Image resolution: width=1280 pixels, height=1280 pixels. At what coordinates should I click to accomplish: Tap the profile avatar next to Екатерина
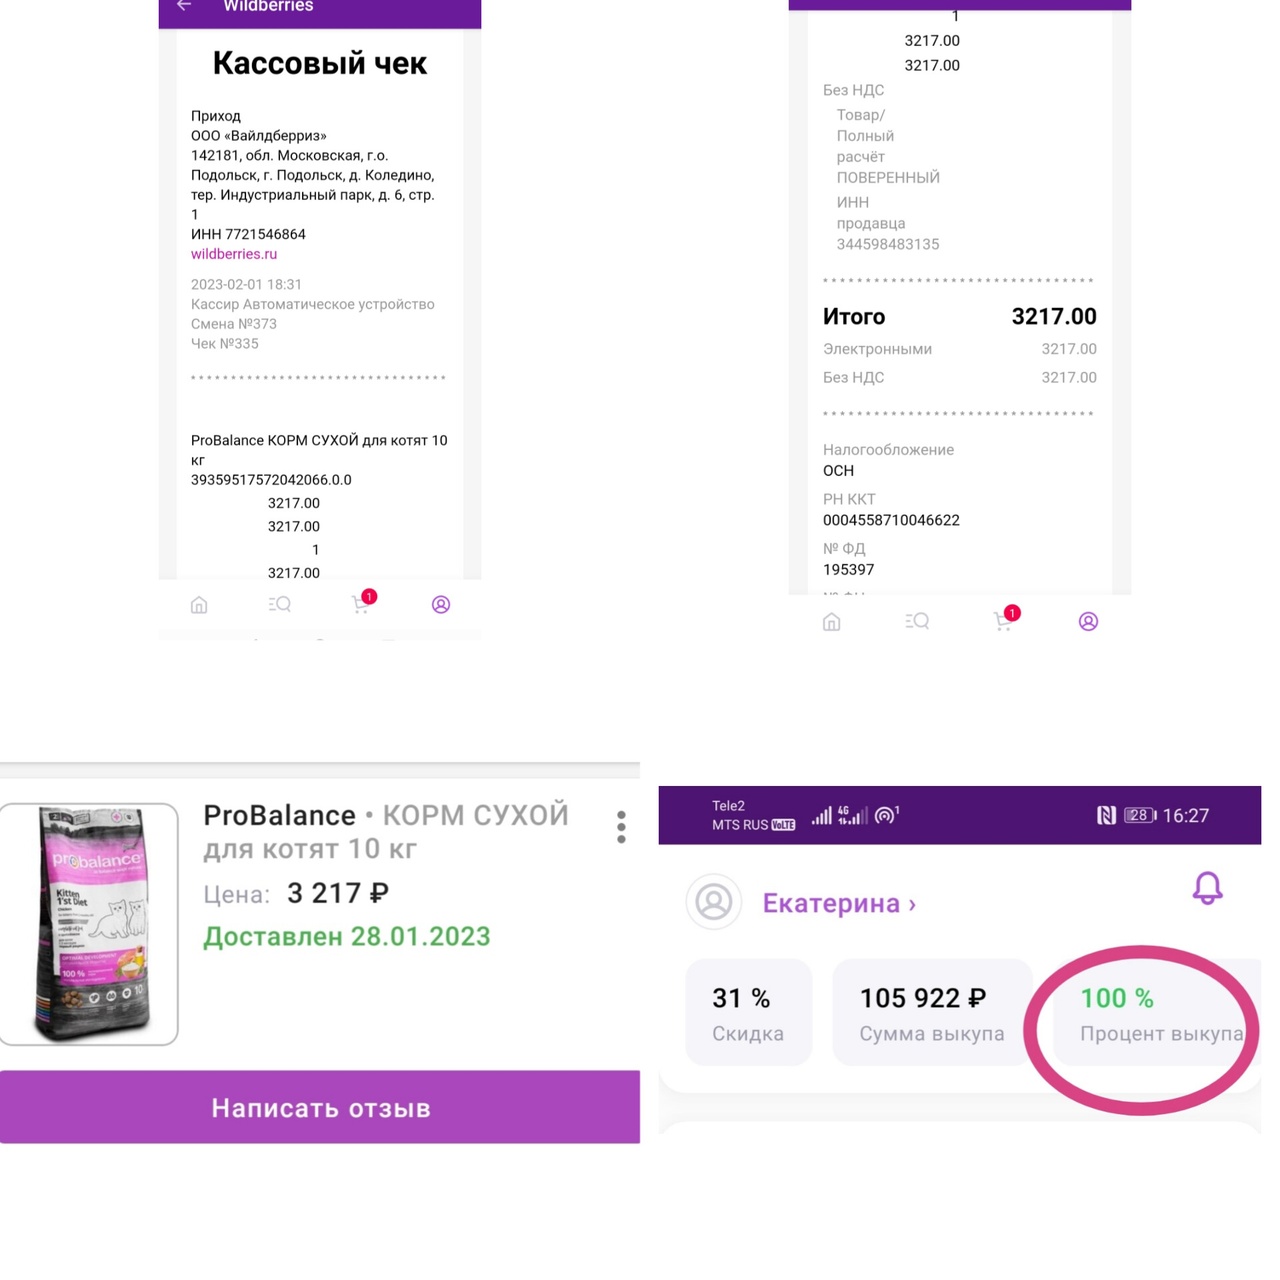coord(713,902)
